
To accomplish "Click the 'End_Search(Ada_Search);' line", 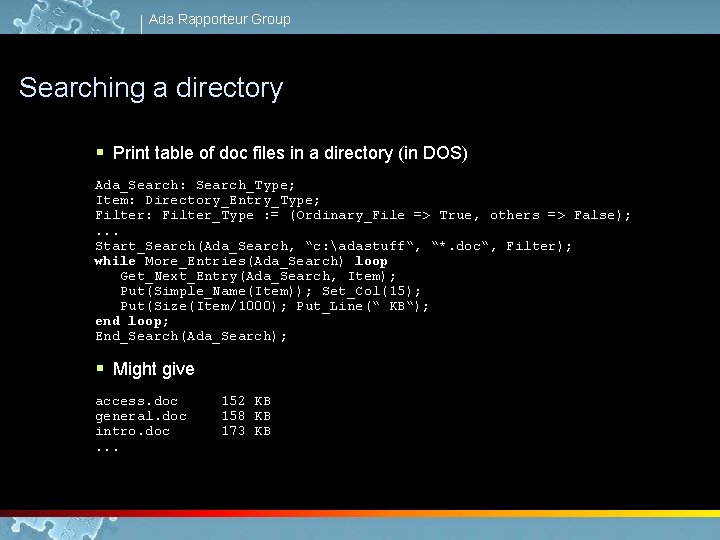I will [191, 336].
